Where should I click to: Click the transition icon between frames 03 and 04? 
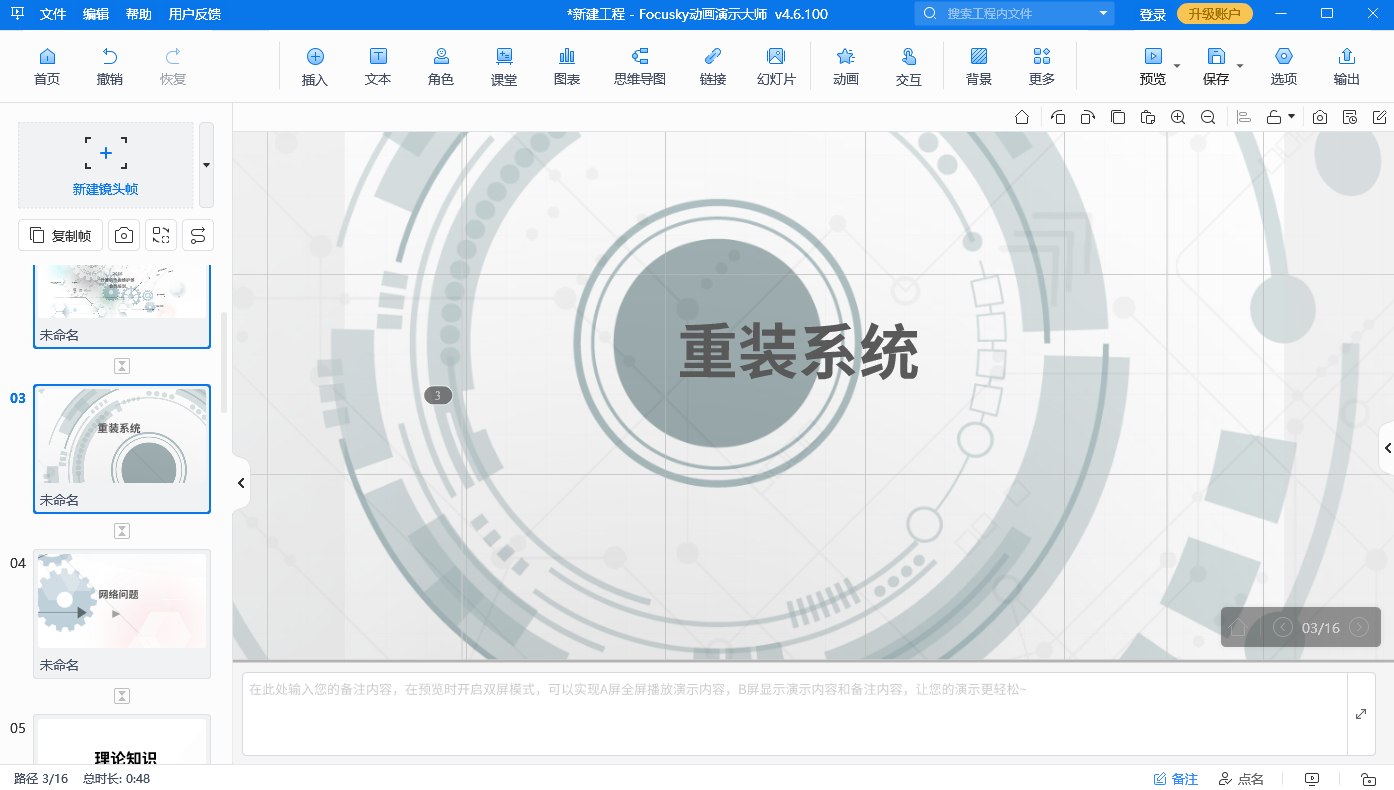coord(122,531)
